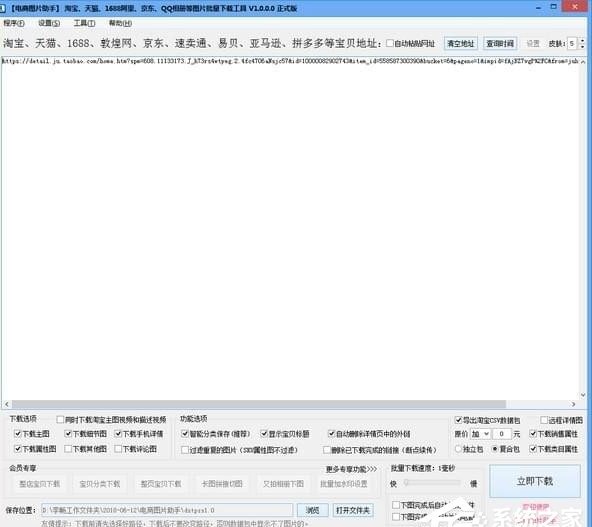592x527 pixels.
Task: Click the 批量加水印设置 button
Action: click(344, 484)
